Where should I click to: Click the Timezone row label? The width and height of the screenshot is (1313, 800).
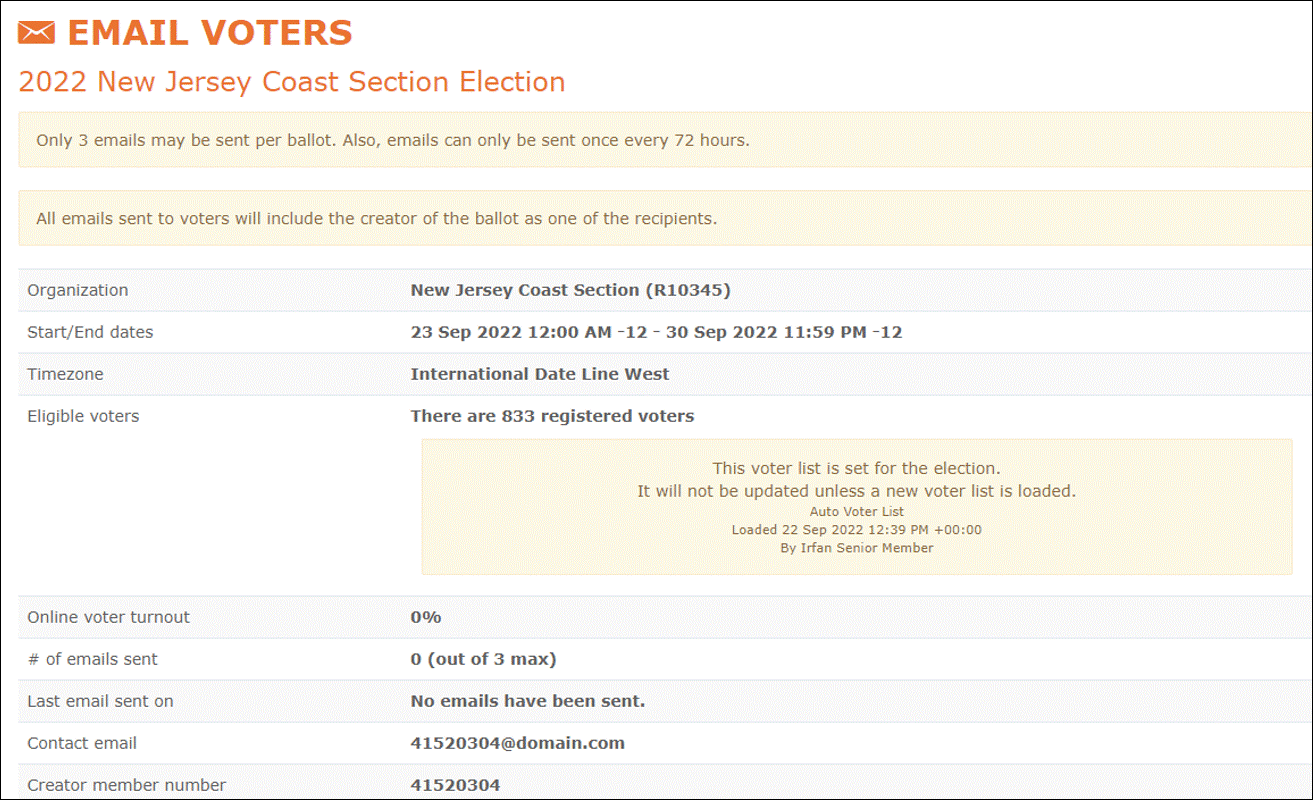click(x=65, y=374)
